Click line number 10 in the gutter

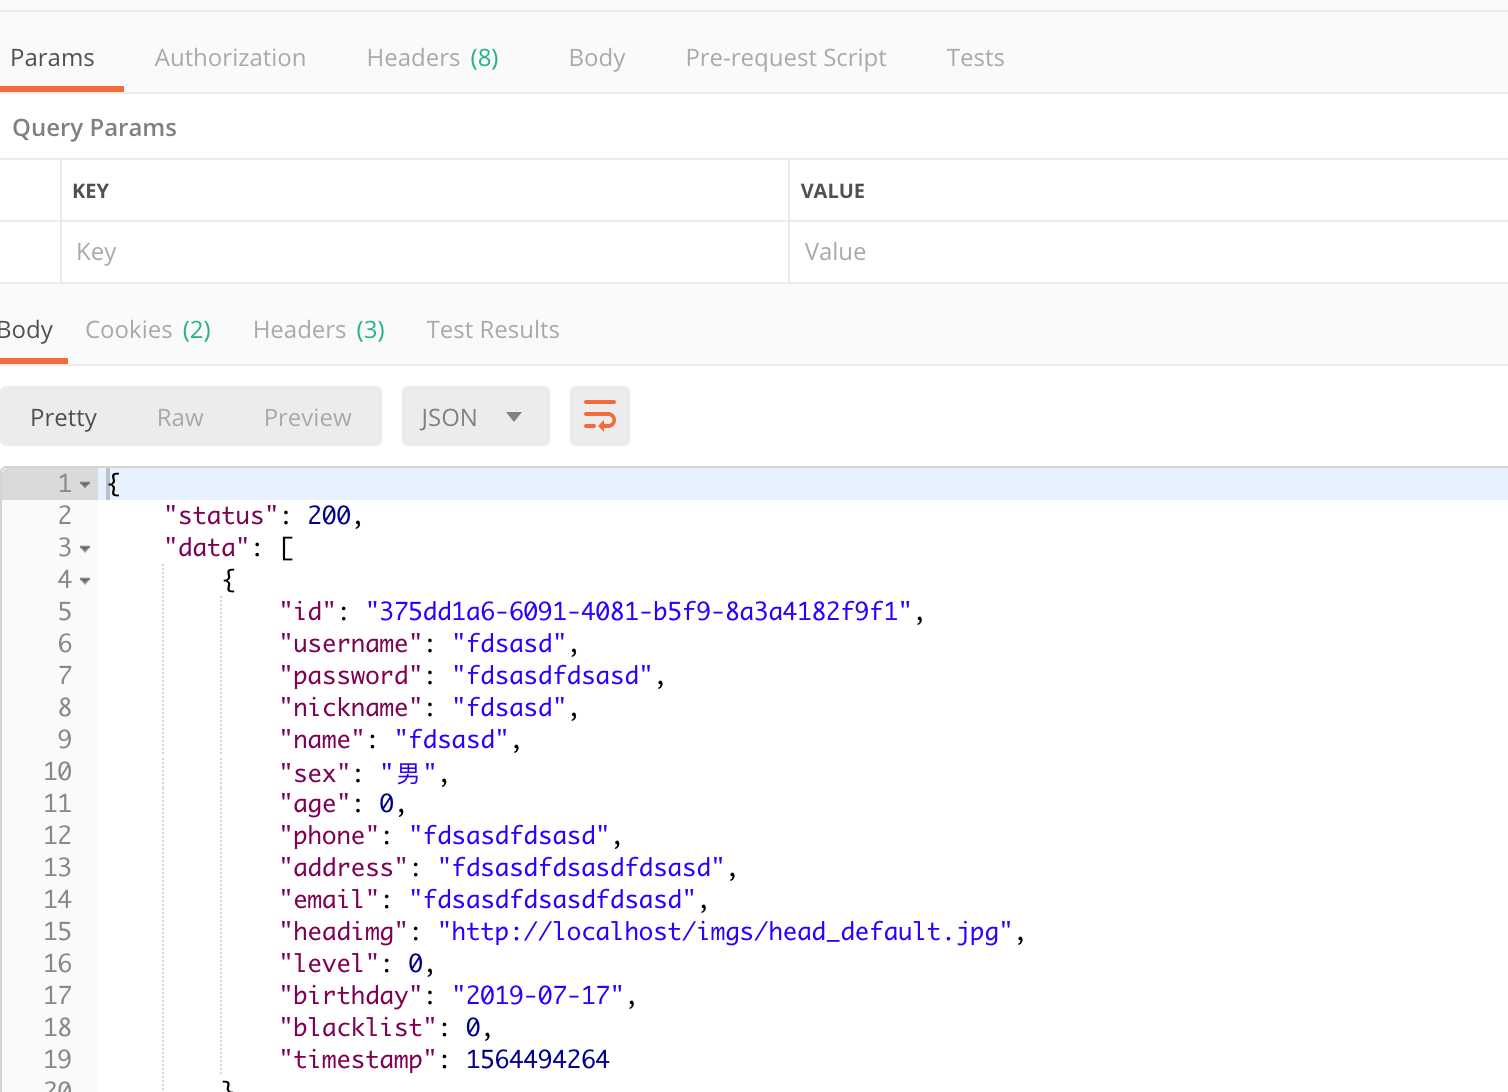pos(57,772)
